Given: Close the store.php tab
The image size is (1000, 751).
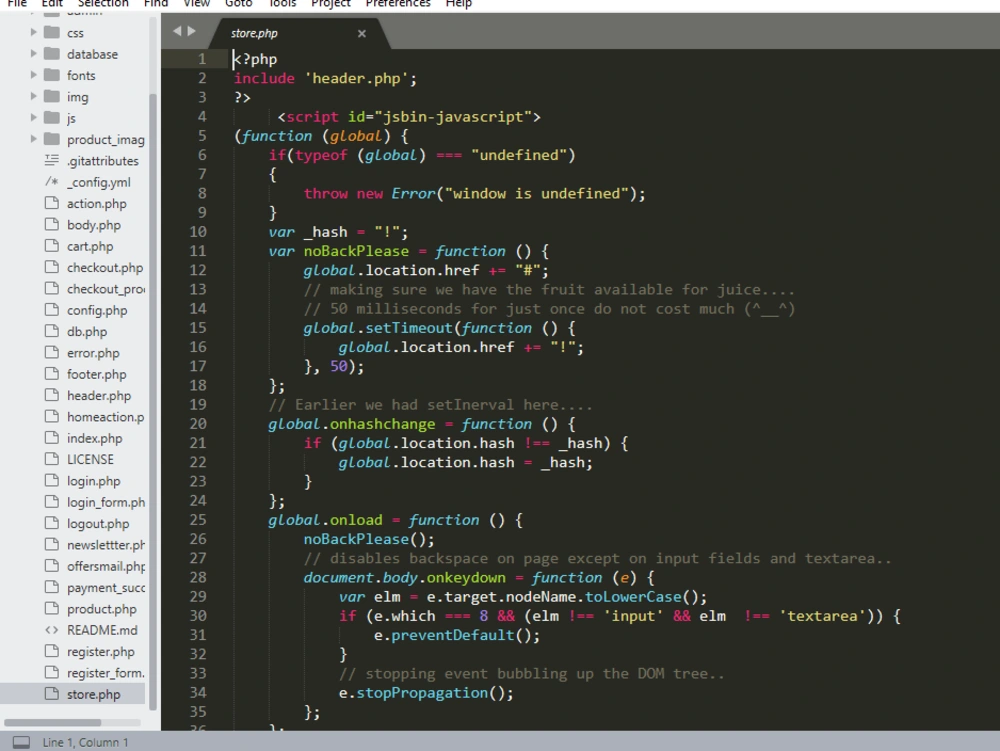Looking at the screenshot, I should tap(362, 33).
